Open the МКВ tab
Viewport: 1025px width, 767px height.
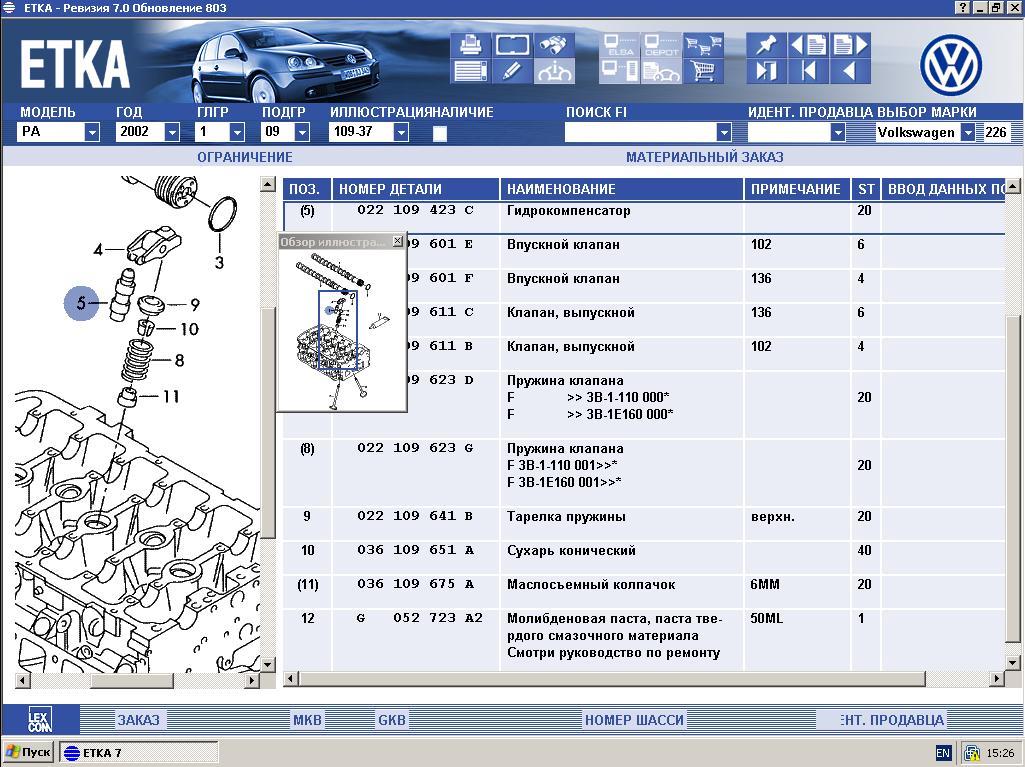click(307, 720)
